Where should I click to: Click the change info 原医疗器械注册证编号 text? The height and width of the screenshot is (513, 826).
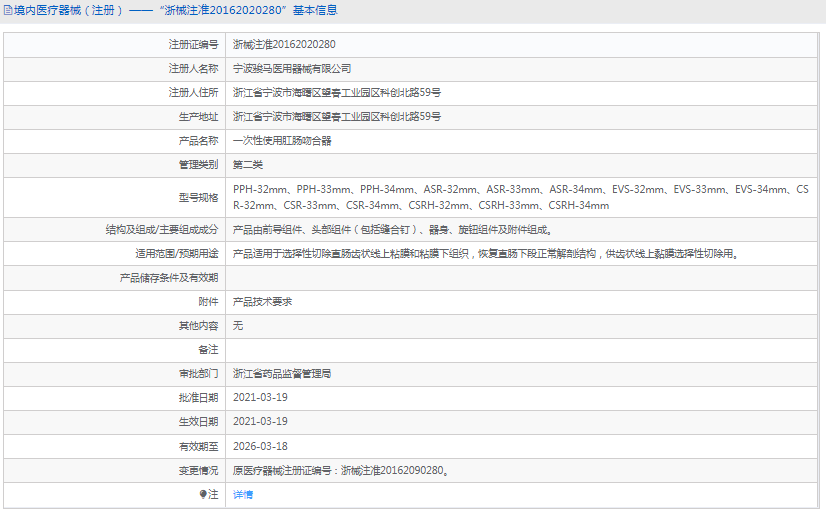click(341, 470)
